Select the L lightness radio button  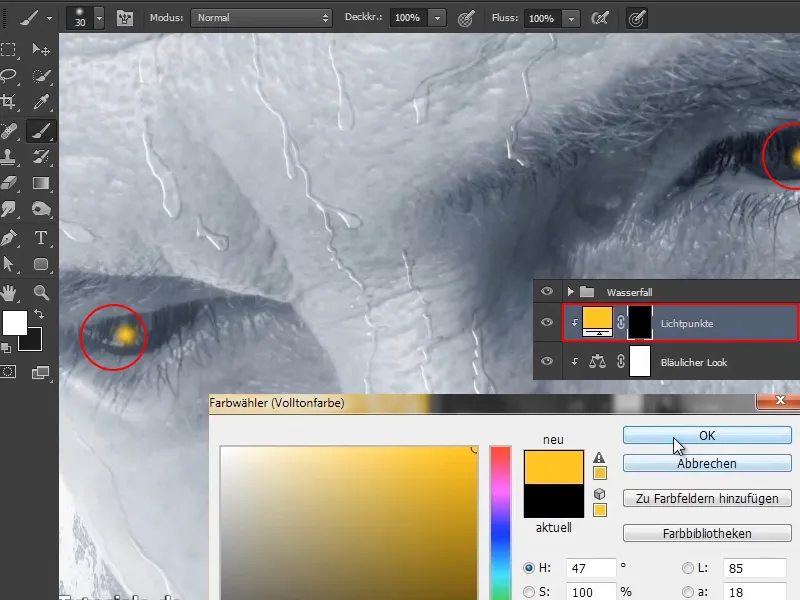coord(688,568)
